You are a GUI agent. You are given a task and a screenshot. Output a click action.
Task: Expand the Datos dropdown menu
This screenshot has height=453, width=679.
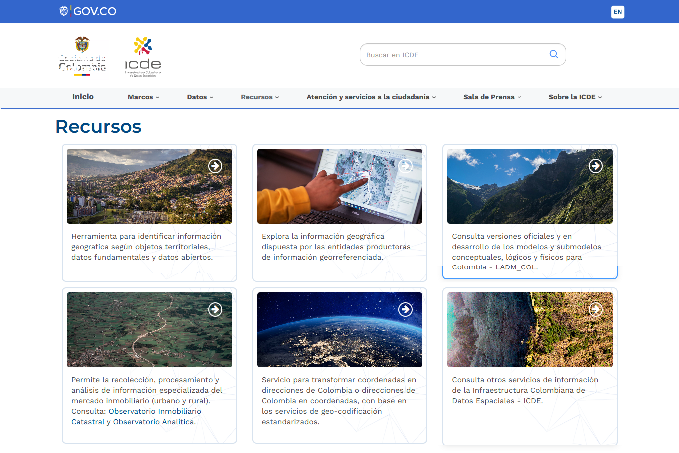click(x=200, y=97)
